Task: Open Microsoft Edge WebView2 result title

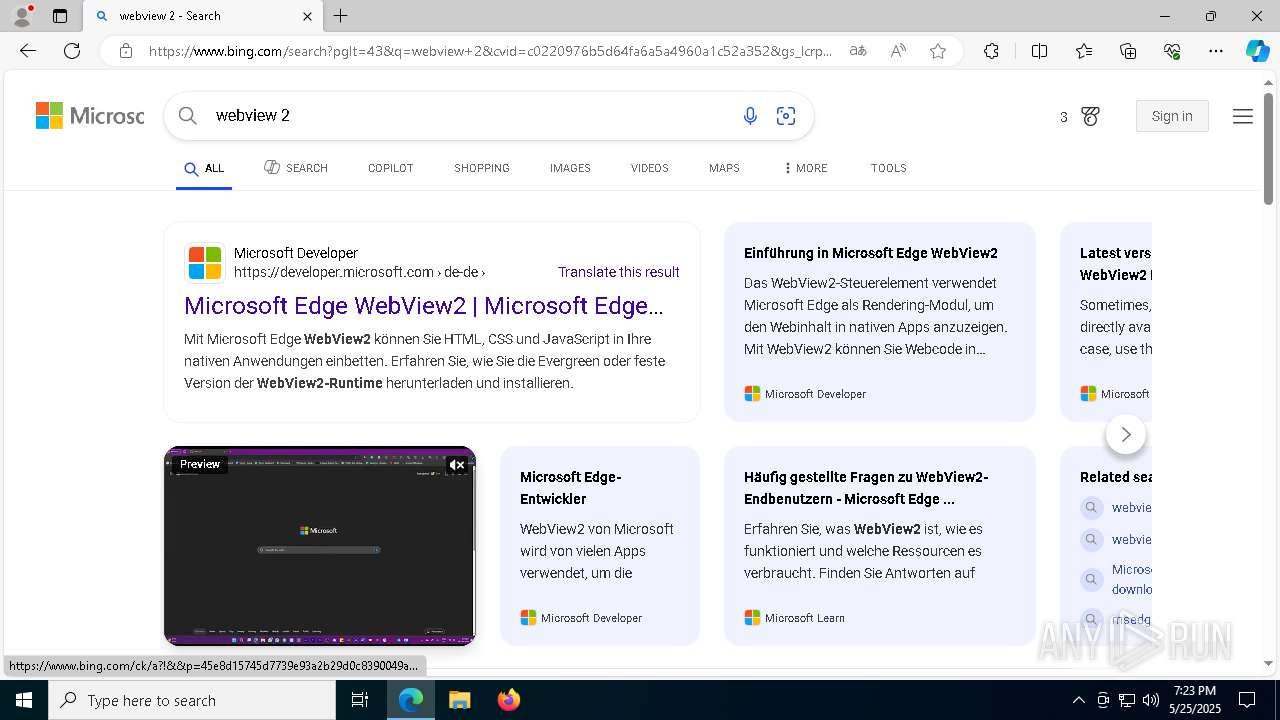Action: [424, 306]
